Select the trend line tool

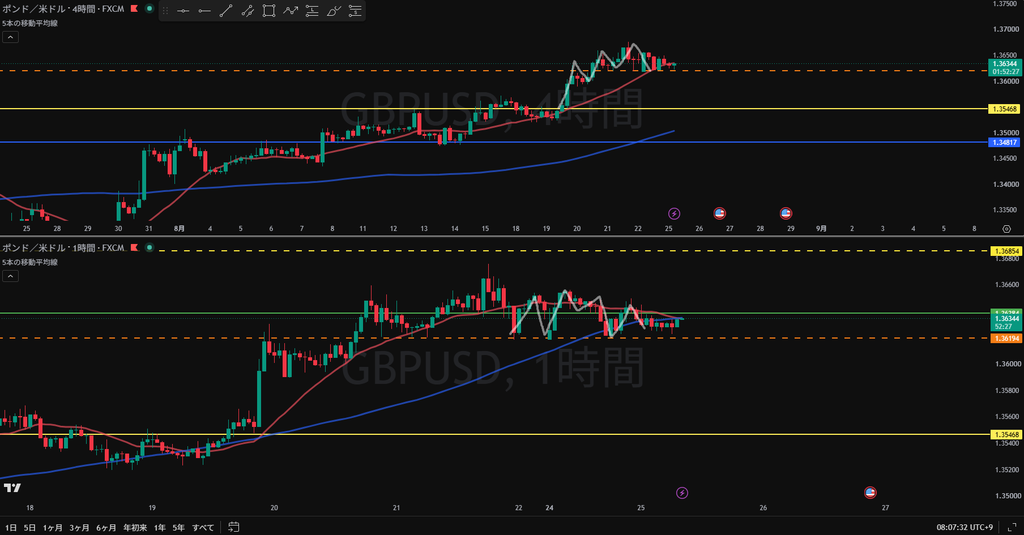pyautogui.click(x=226, y=10)
